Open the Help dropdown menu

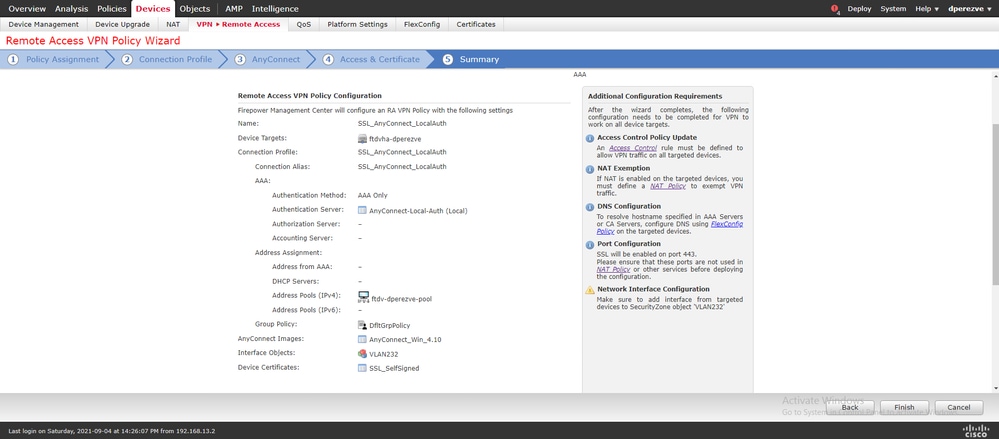tap(927, 9)
